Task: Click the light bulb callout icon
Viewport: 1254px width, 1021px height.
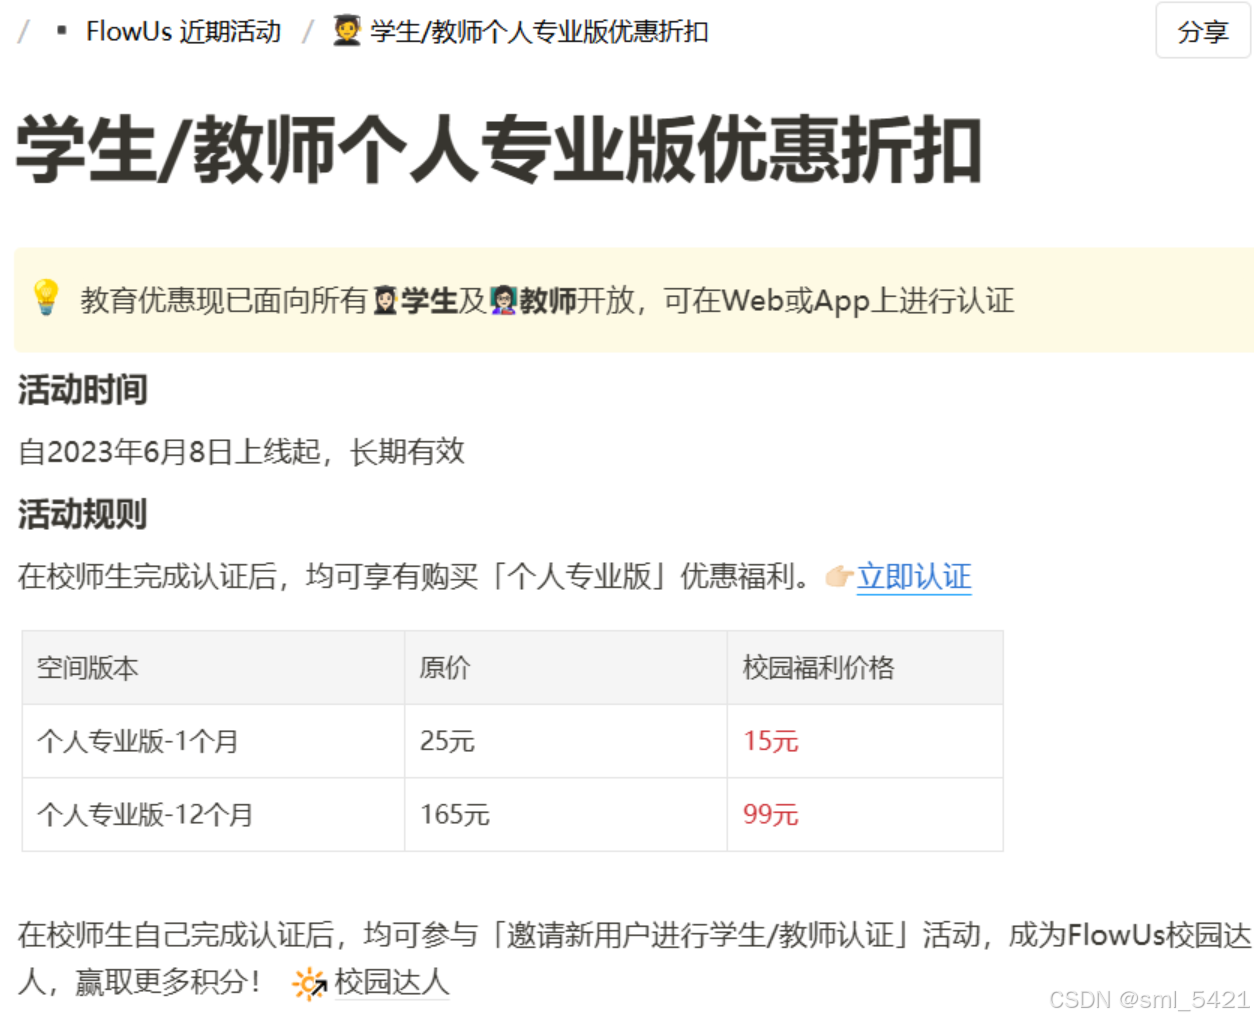Action: (x=46, y=298)
